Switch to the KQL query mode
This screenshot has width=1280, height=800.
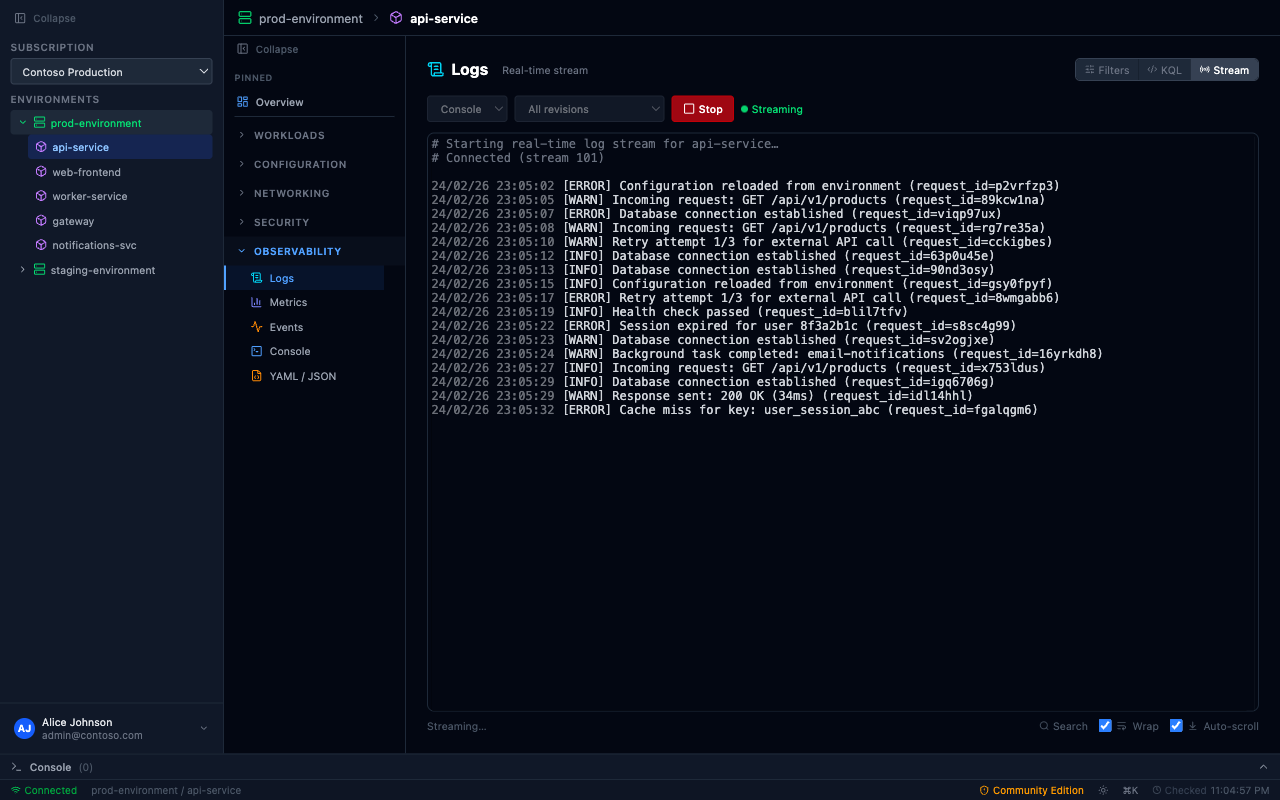click(x=1164, y=70)
